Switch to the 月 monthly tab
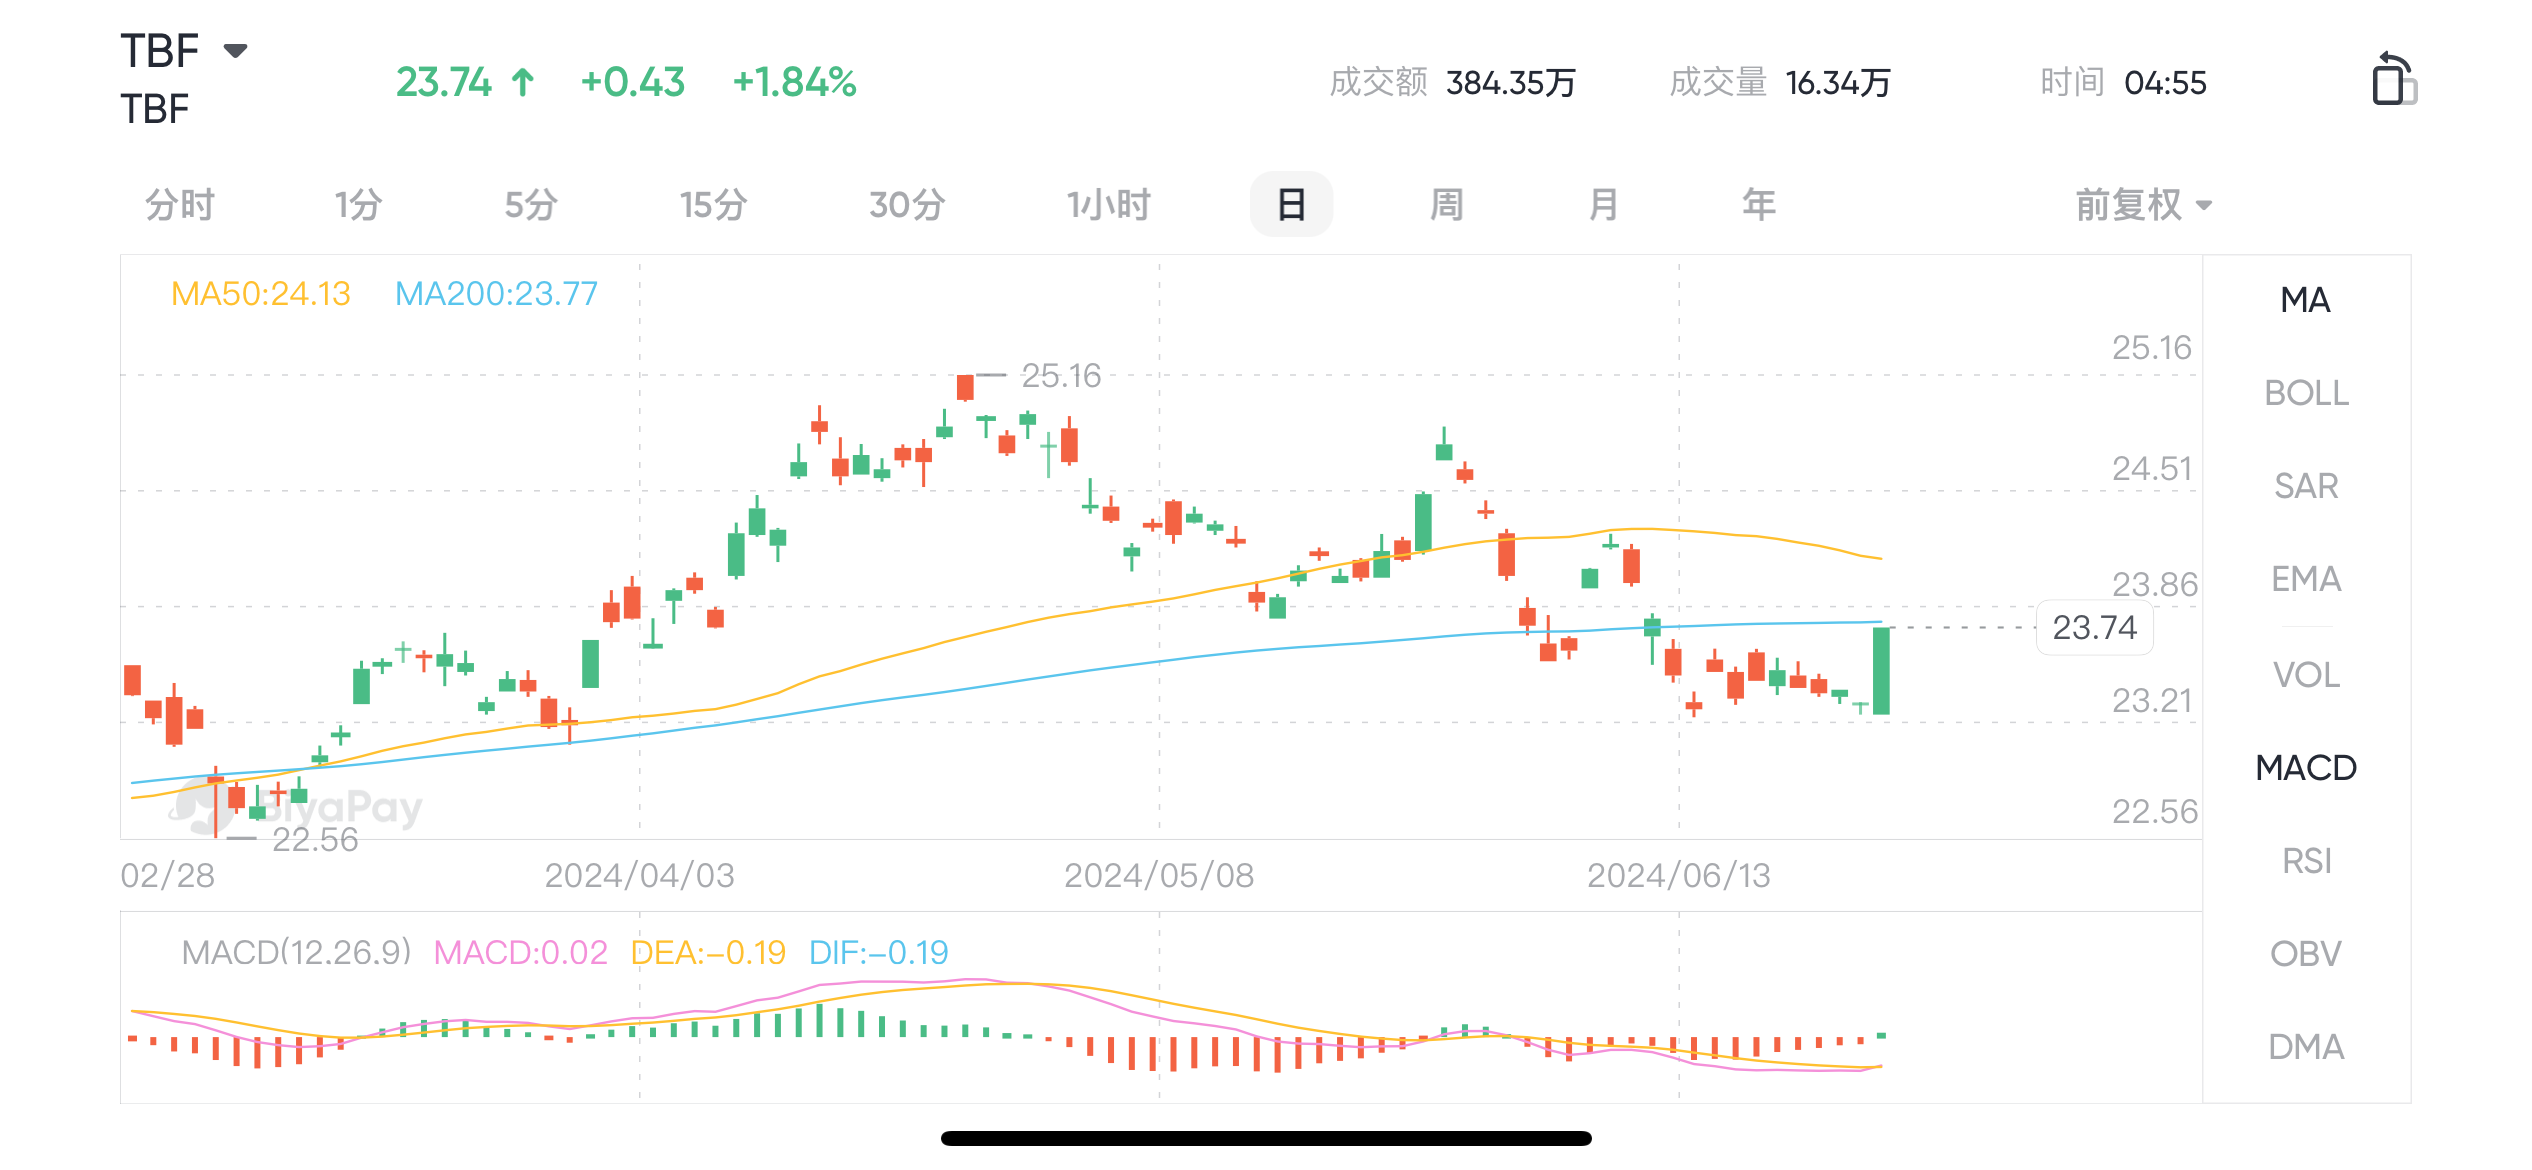Viewport: 2532px width, 1170px height. 1603,205
